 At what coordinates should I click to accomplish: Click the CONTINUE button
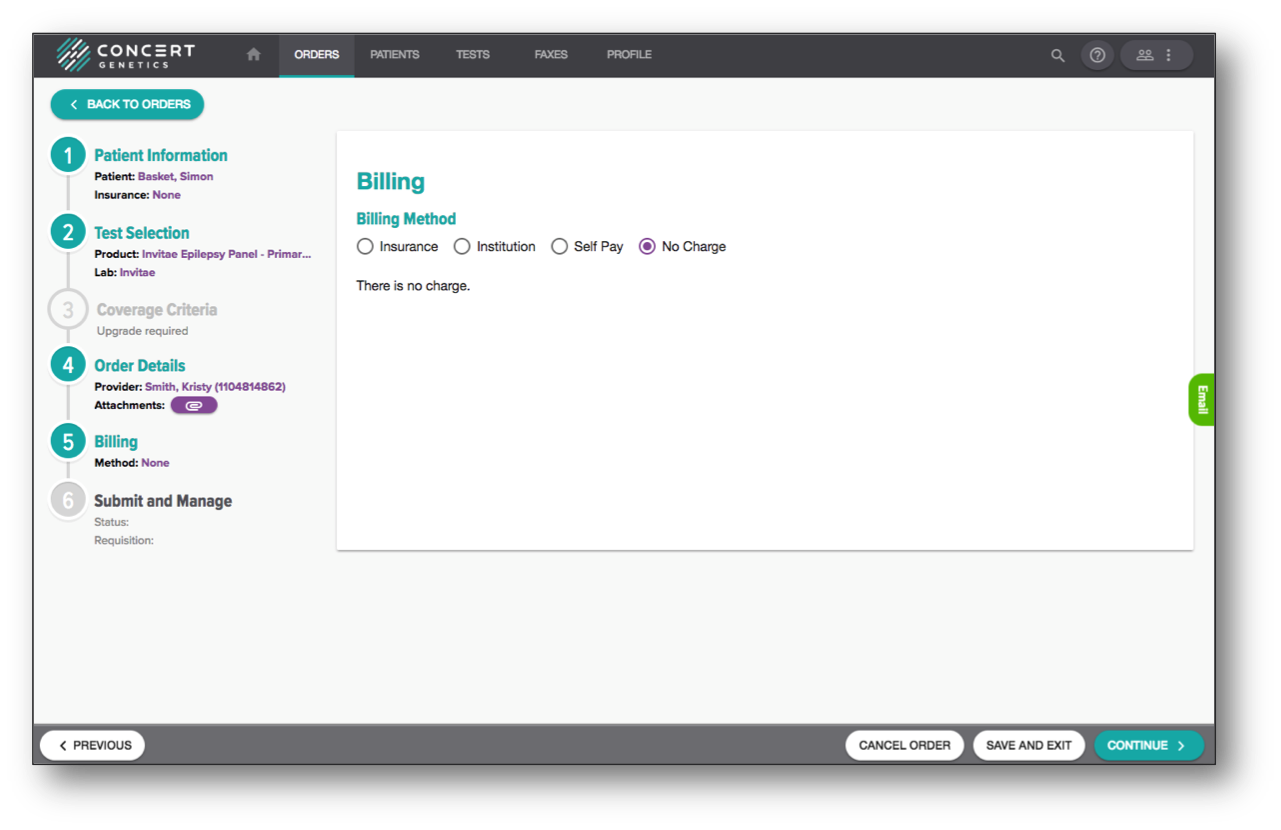(1148, 745)
